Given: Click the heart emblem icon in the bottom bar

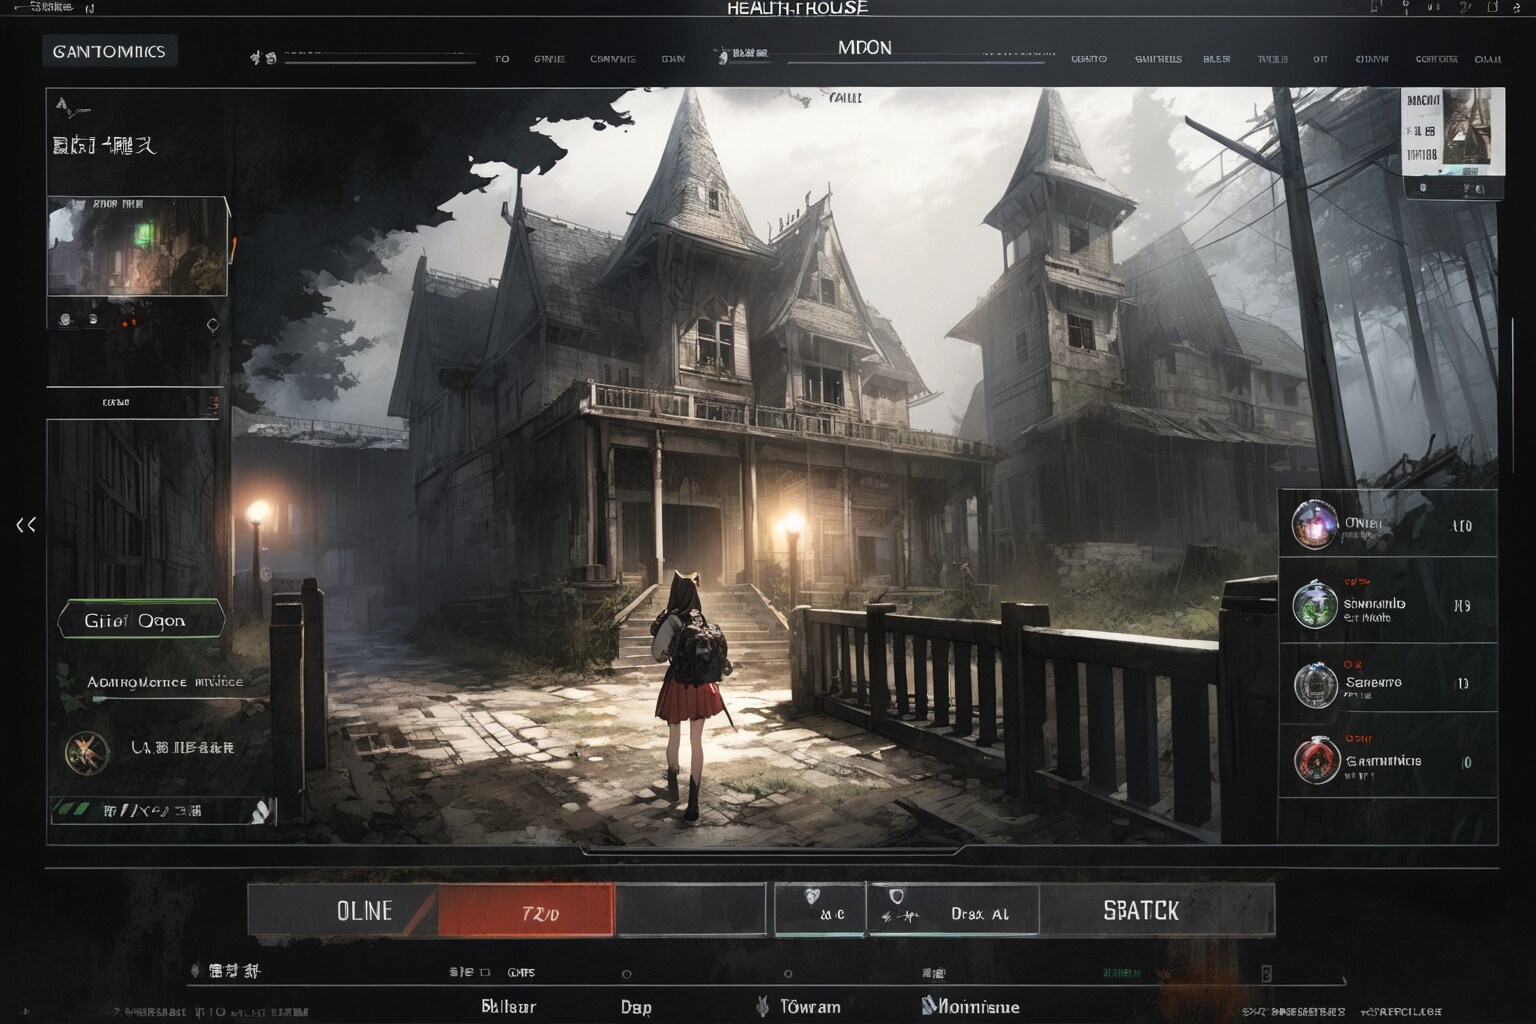Looking at the screenshot, I should point(813,897).
